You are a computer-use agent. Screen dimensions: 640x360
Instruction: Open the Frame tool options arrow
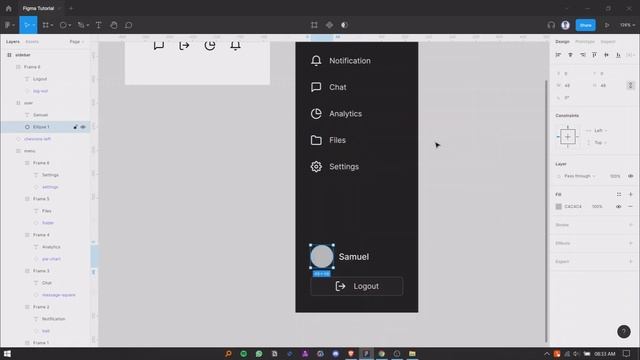coord(52,25)
